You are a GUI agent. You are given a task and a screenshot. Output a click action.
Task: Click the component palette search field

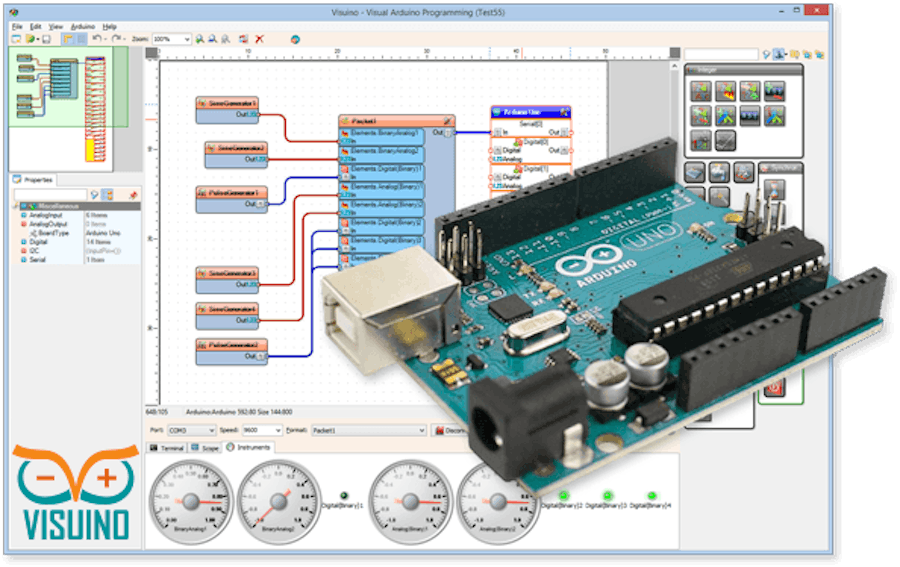pyautogui.click(x=720, y=54)
